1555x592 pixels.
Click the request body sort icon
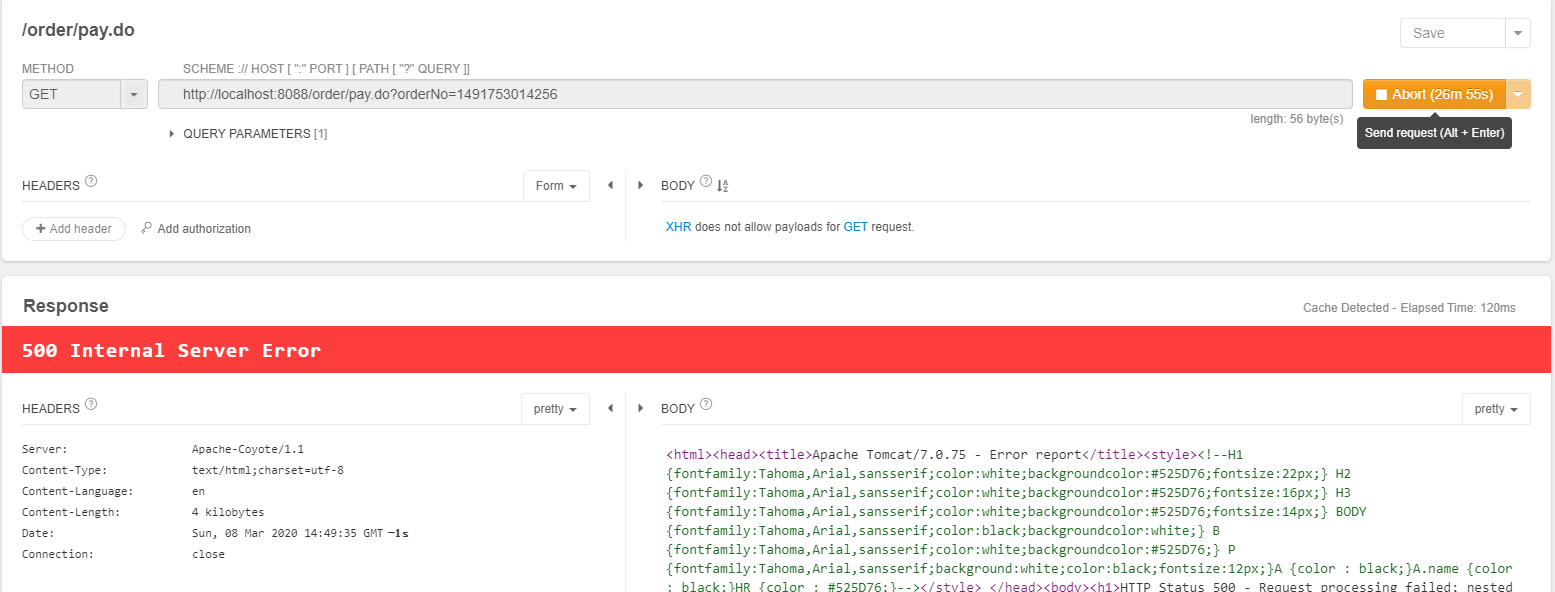723,185
